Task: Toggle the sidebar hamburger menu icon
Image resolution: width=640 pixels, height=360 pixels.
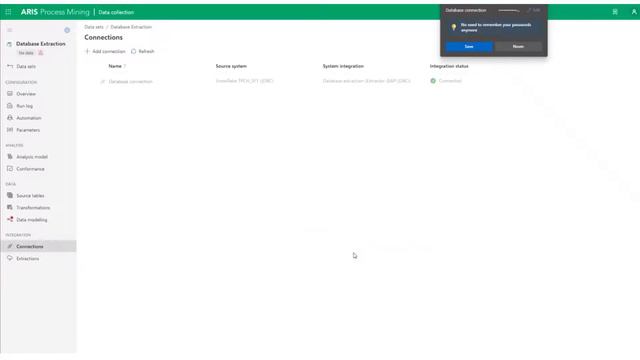Action: click(10, 30)
